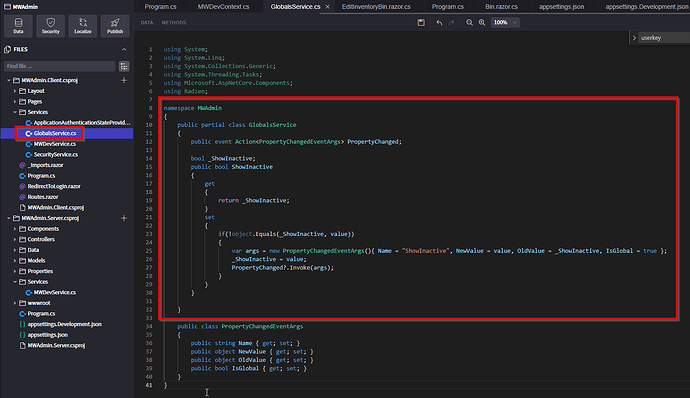Switch to the MWDevContext.cs tab
The width and height of the screenshot is (690, 398).
coord(223,7)
